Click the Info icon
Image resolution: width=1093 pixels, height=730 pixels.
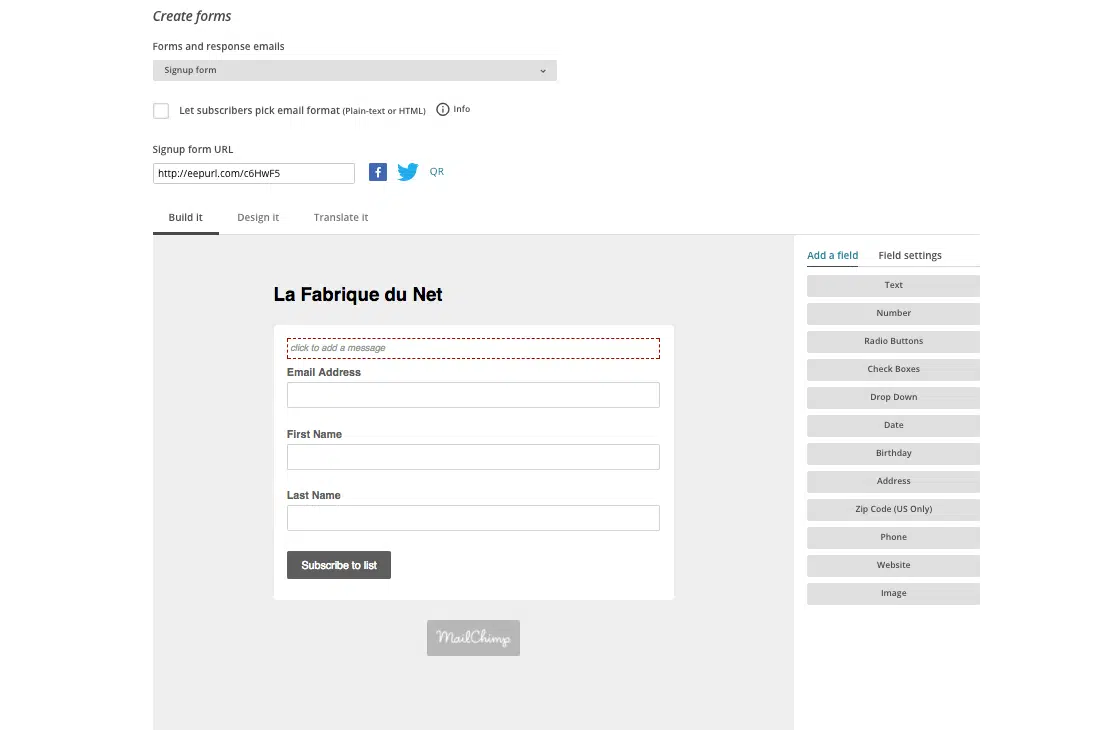click(x=443, y=110)
